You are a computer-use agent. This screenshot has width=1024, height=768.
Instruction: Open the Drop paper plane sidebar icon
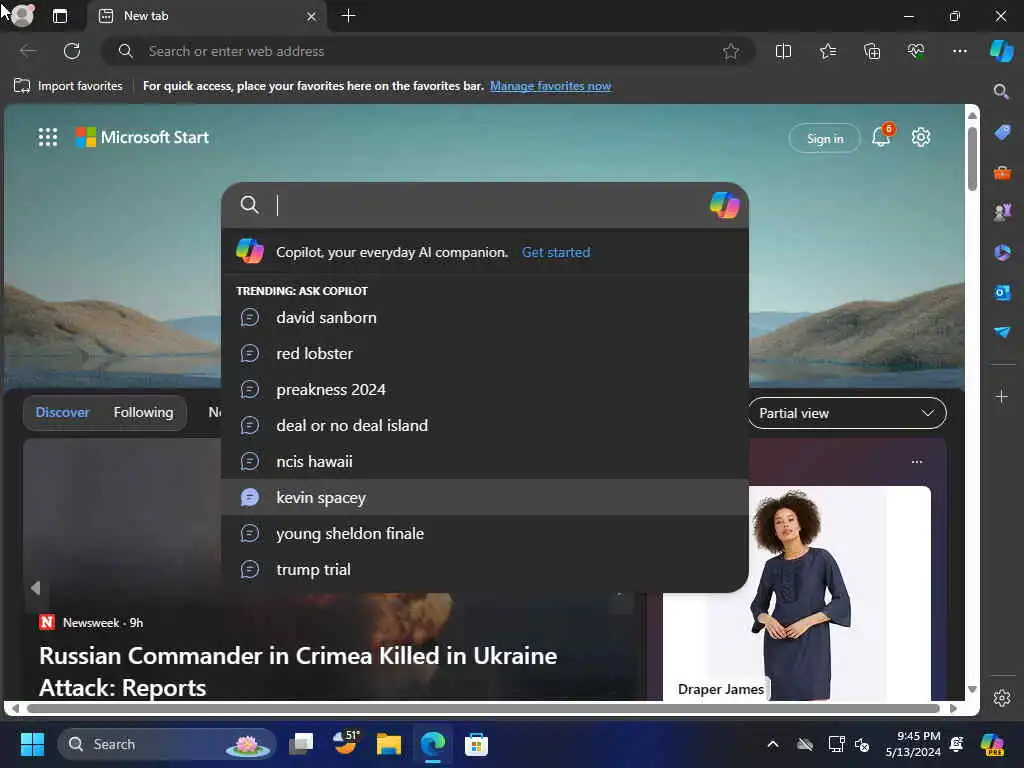coord(1002,332)
